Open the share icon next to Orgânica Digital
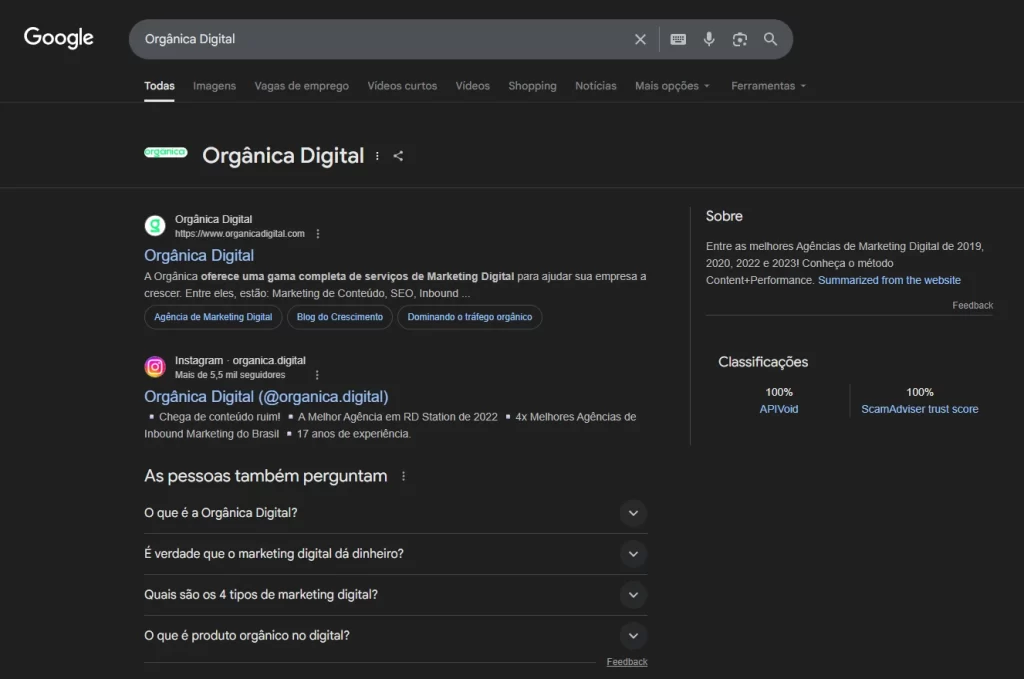This screenshot has width=1024, height=679. pyautogui.click(x=398, y=156)
